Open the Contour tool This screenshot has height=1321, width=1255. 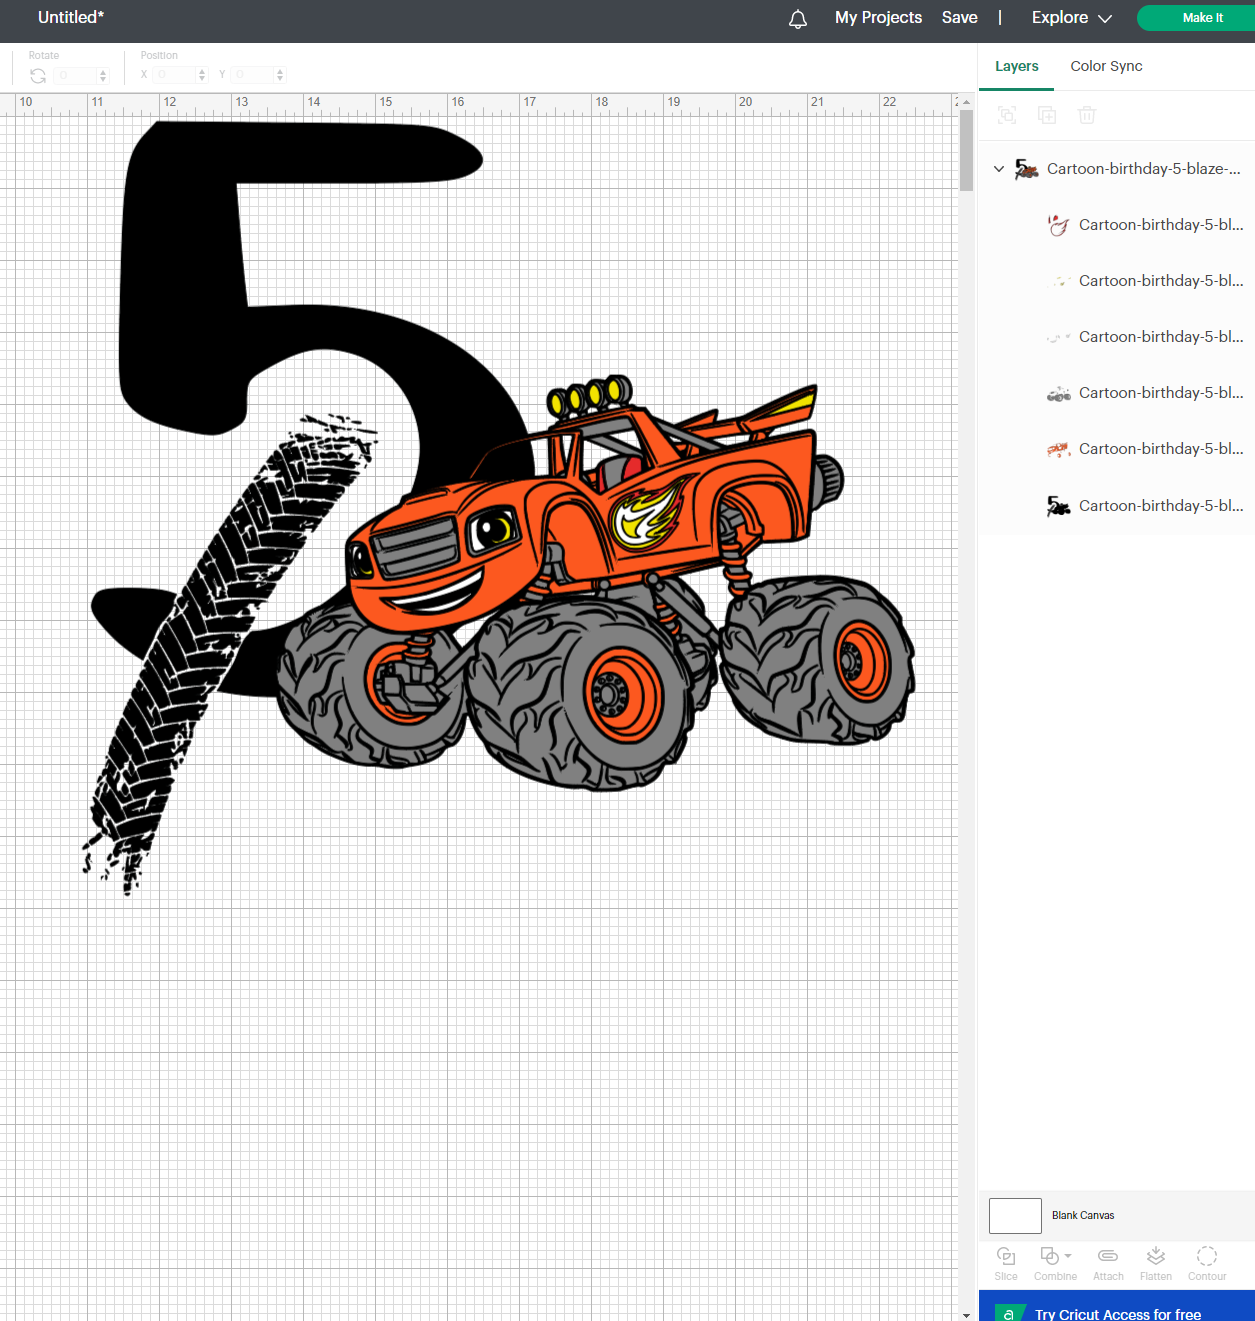pyautogui.click(x=1206, y=1261)
